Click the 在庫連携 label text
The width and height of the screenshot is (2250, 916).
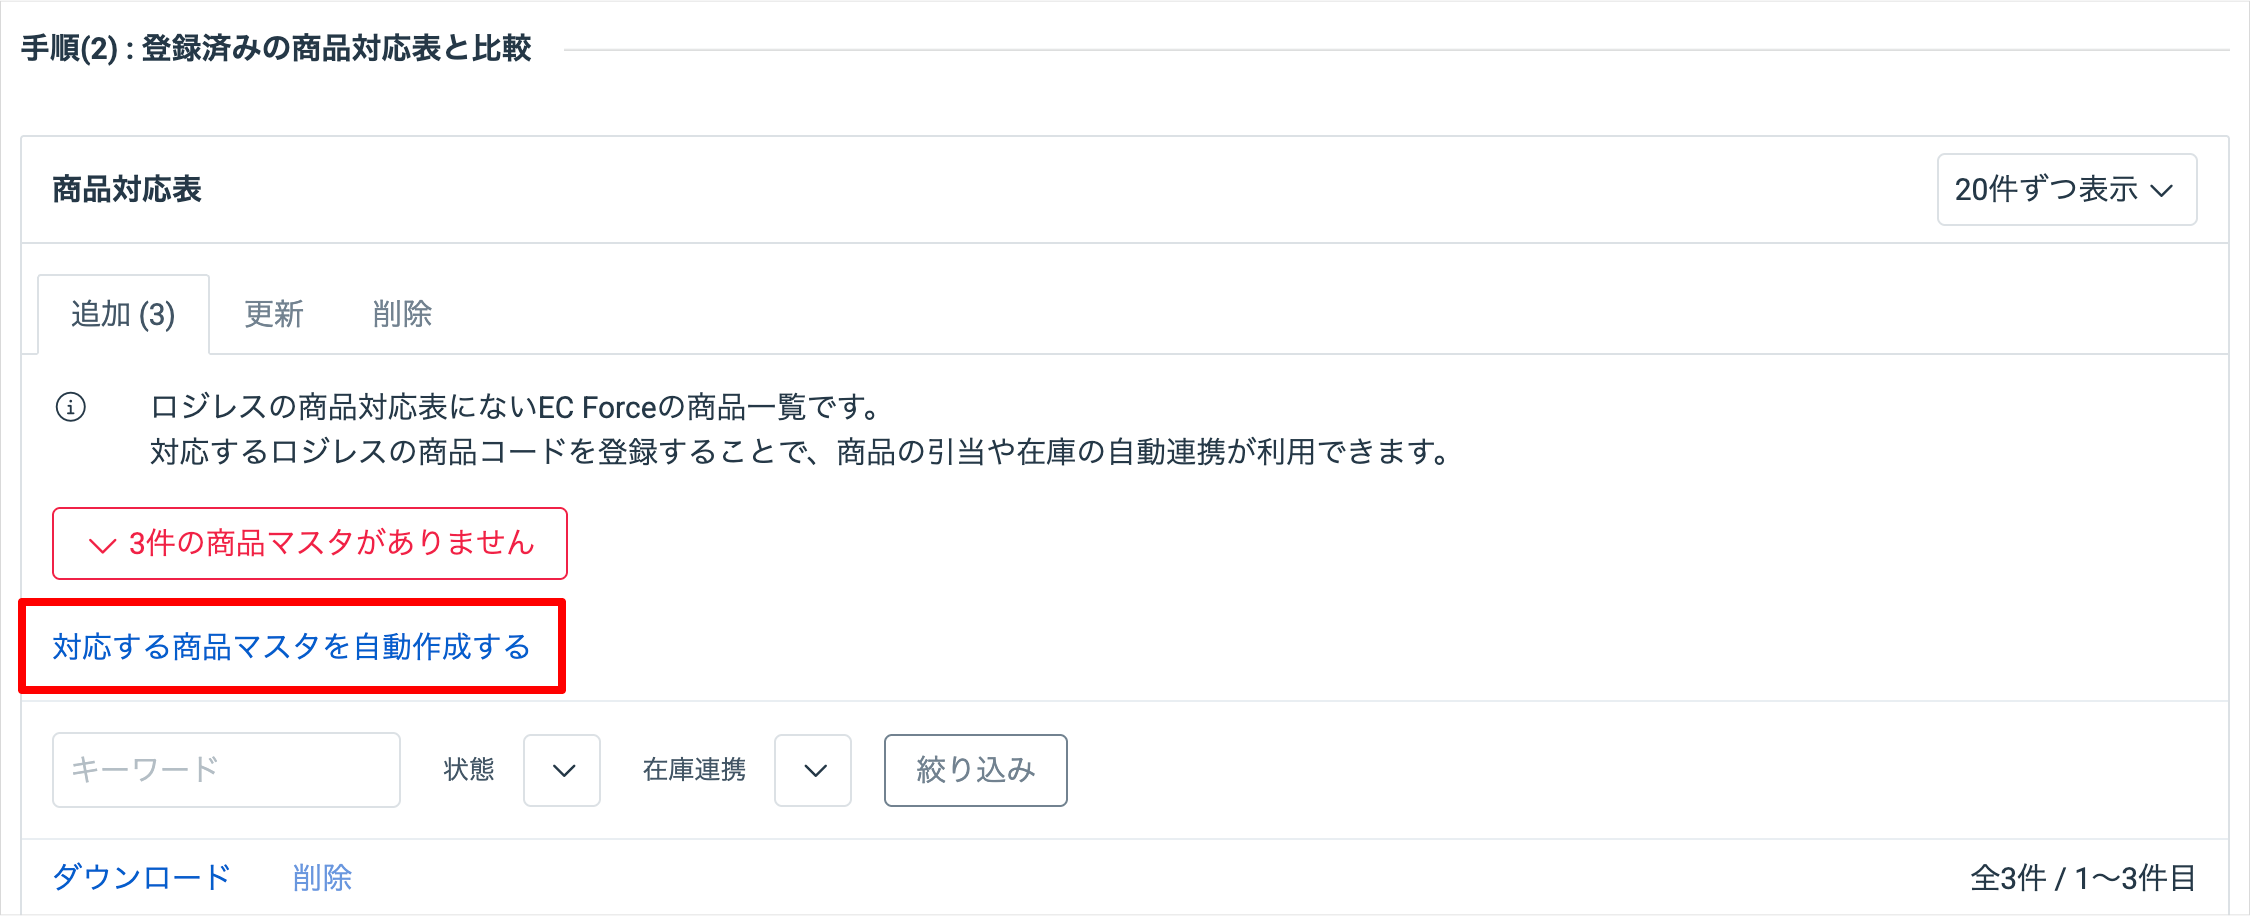tap(694, 769)
